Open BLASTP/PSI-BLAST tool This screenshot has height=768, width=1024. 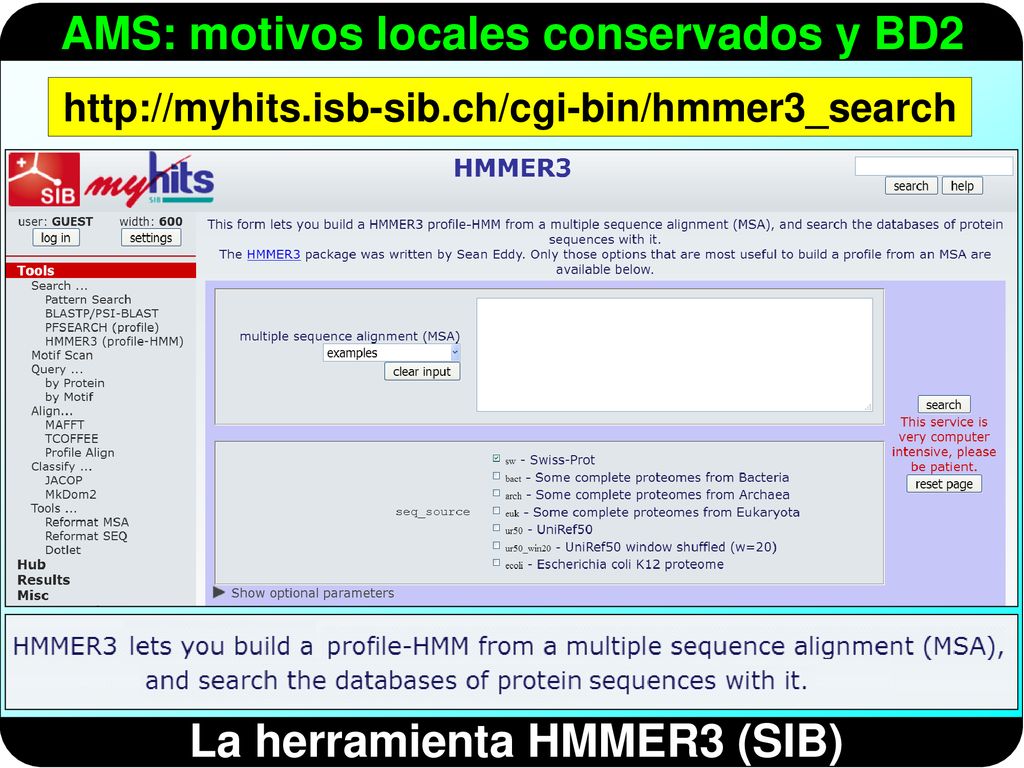click(101, 313)
